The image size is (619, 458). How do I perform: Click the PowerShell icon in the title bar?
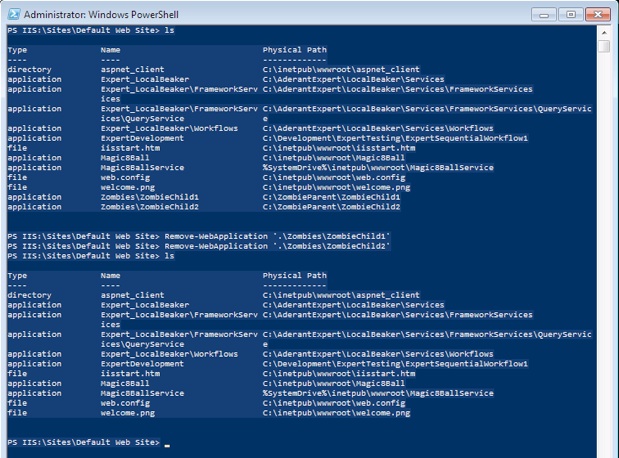coord(13,15)
